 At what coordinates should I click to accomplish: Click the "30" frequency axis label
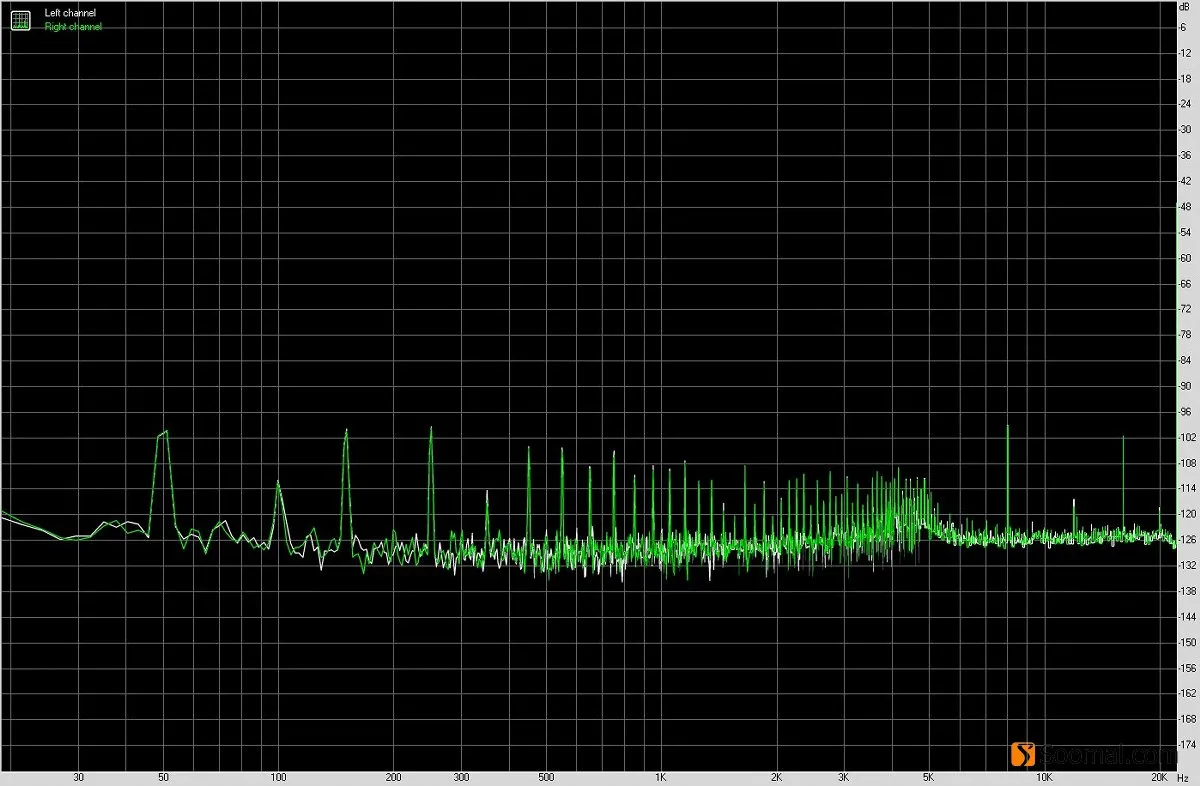79,777
